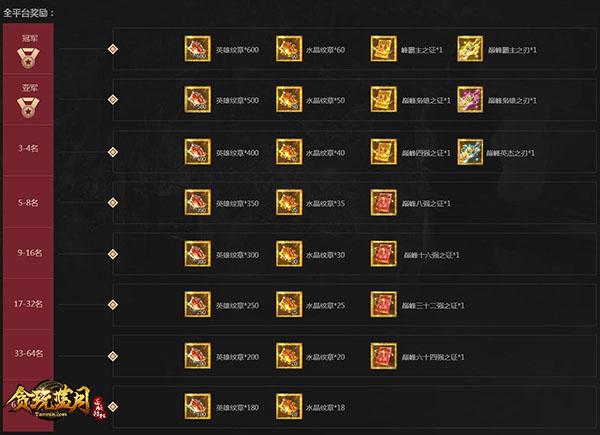
Task: Select the 水晶纹章*25 icon for 17-32名
Action: 289,305
